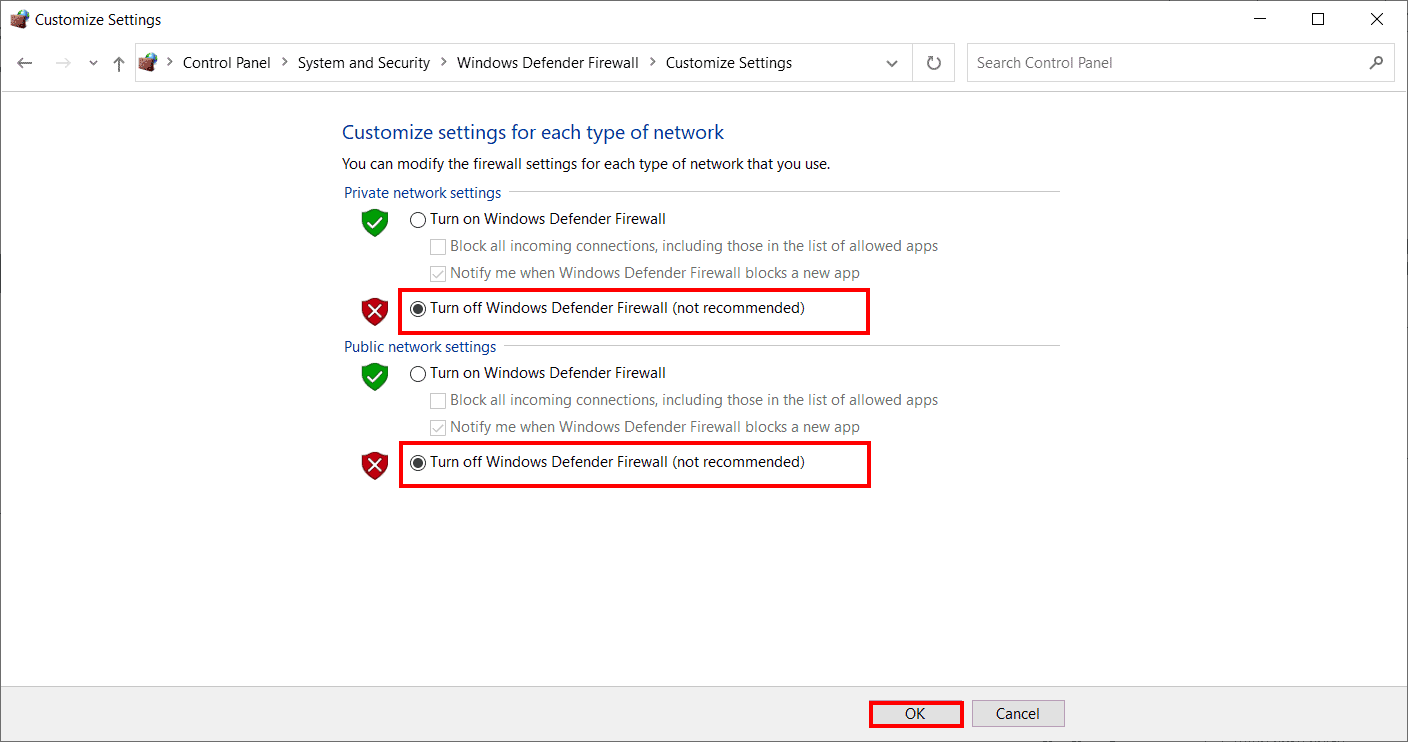
Task: Click green shield icon in Public settings
Action: [x=374, y=376]
